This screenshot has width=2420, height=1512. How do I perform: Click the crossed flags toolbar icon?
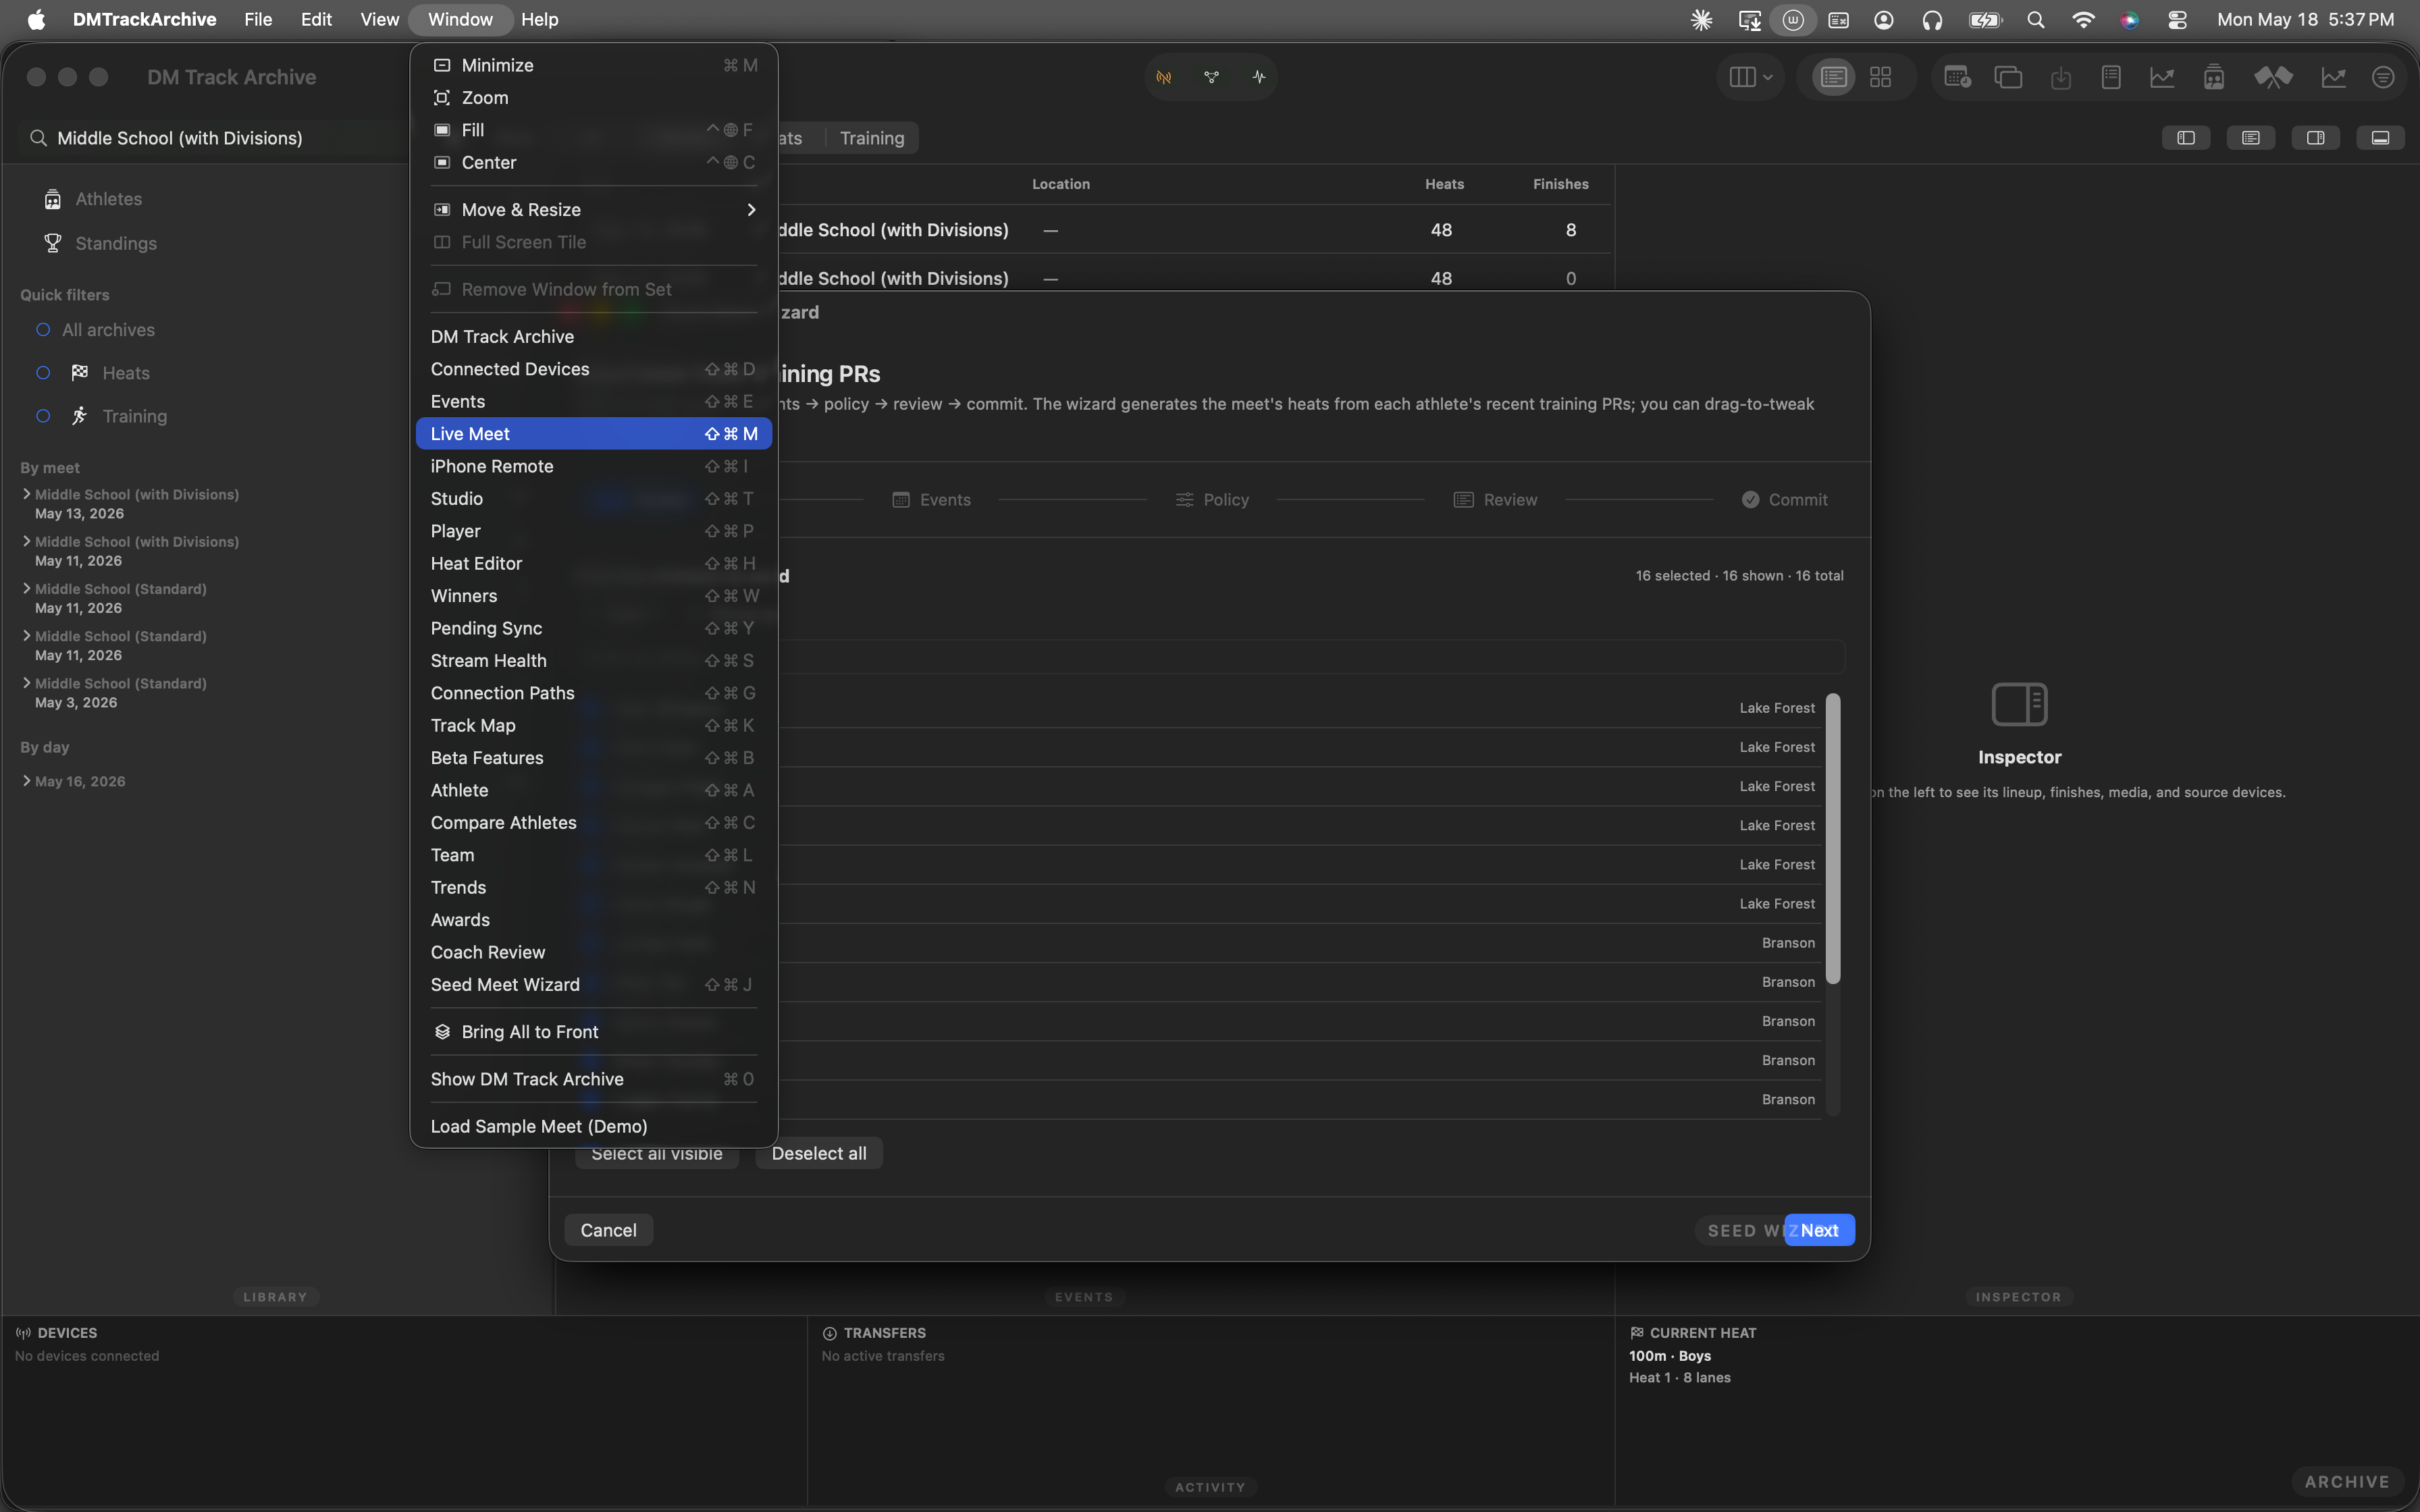(x=2273, y=77)
